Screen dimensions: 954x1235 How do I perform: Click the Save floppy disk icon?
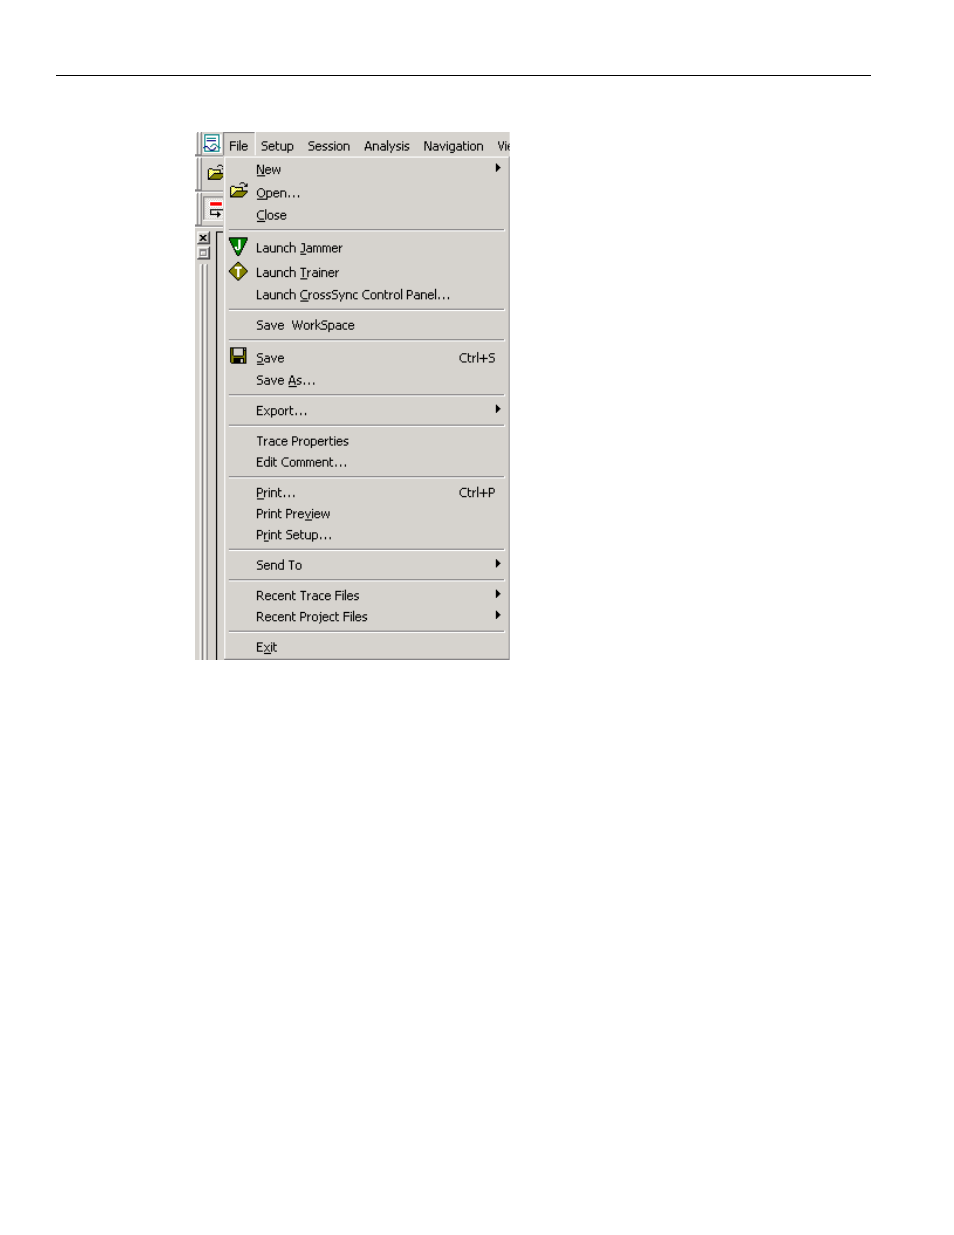238,356
